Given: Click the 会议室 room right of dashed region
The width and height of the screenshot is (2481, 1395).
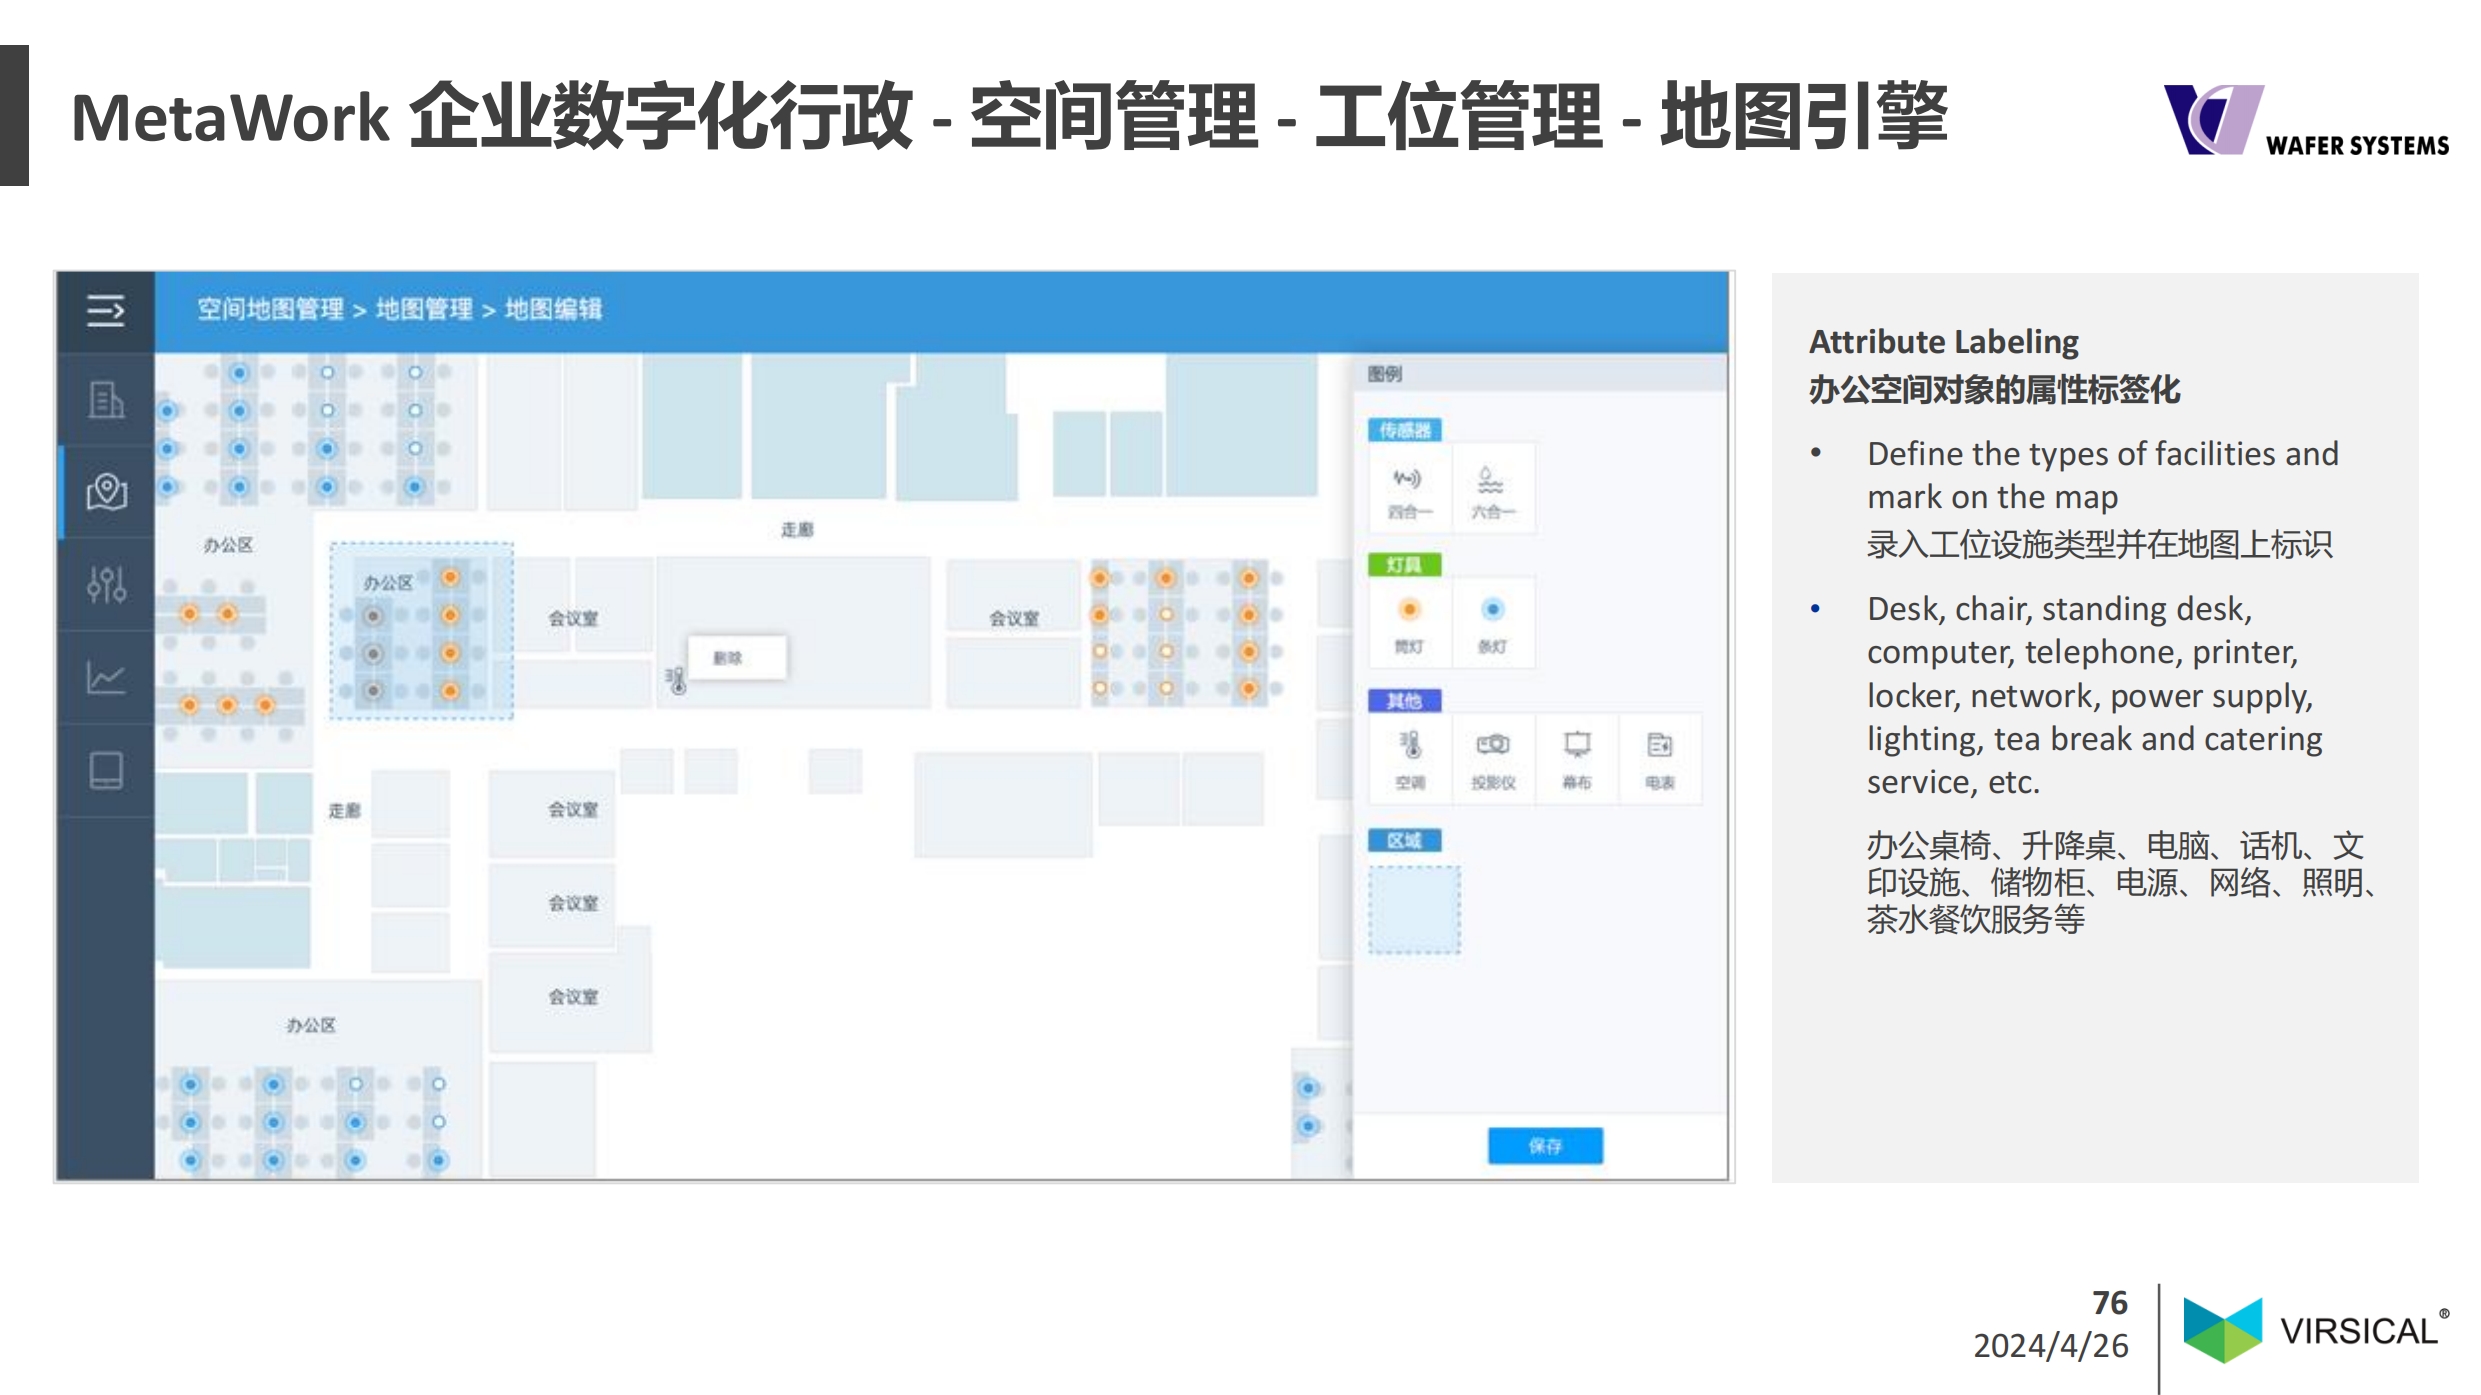Looking at the screenshot, I should tap(573, 619).
